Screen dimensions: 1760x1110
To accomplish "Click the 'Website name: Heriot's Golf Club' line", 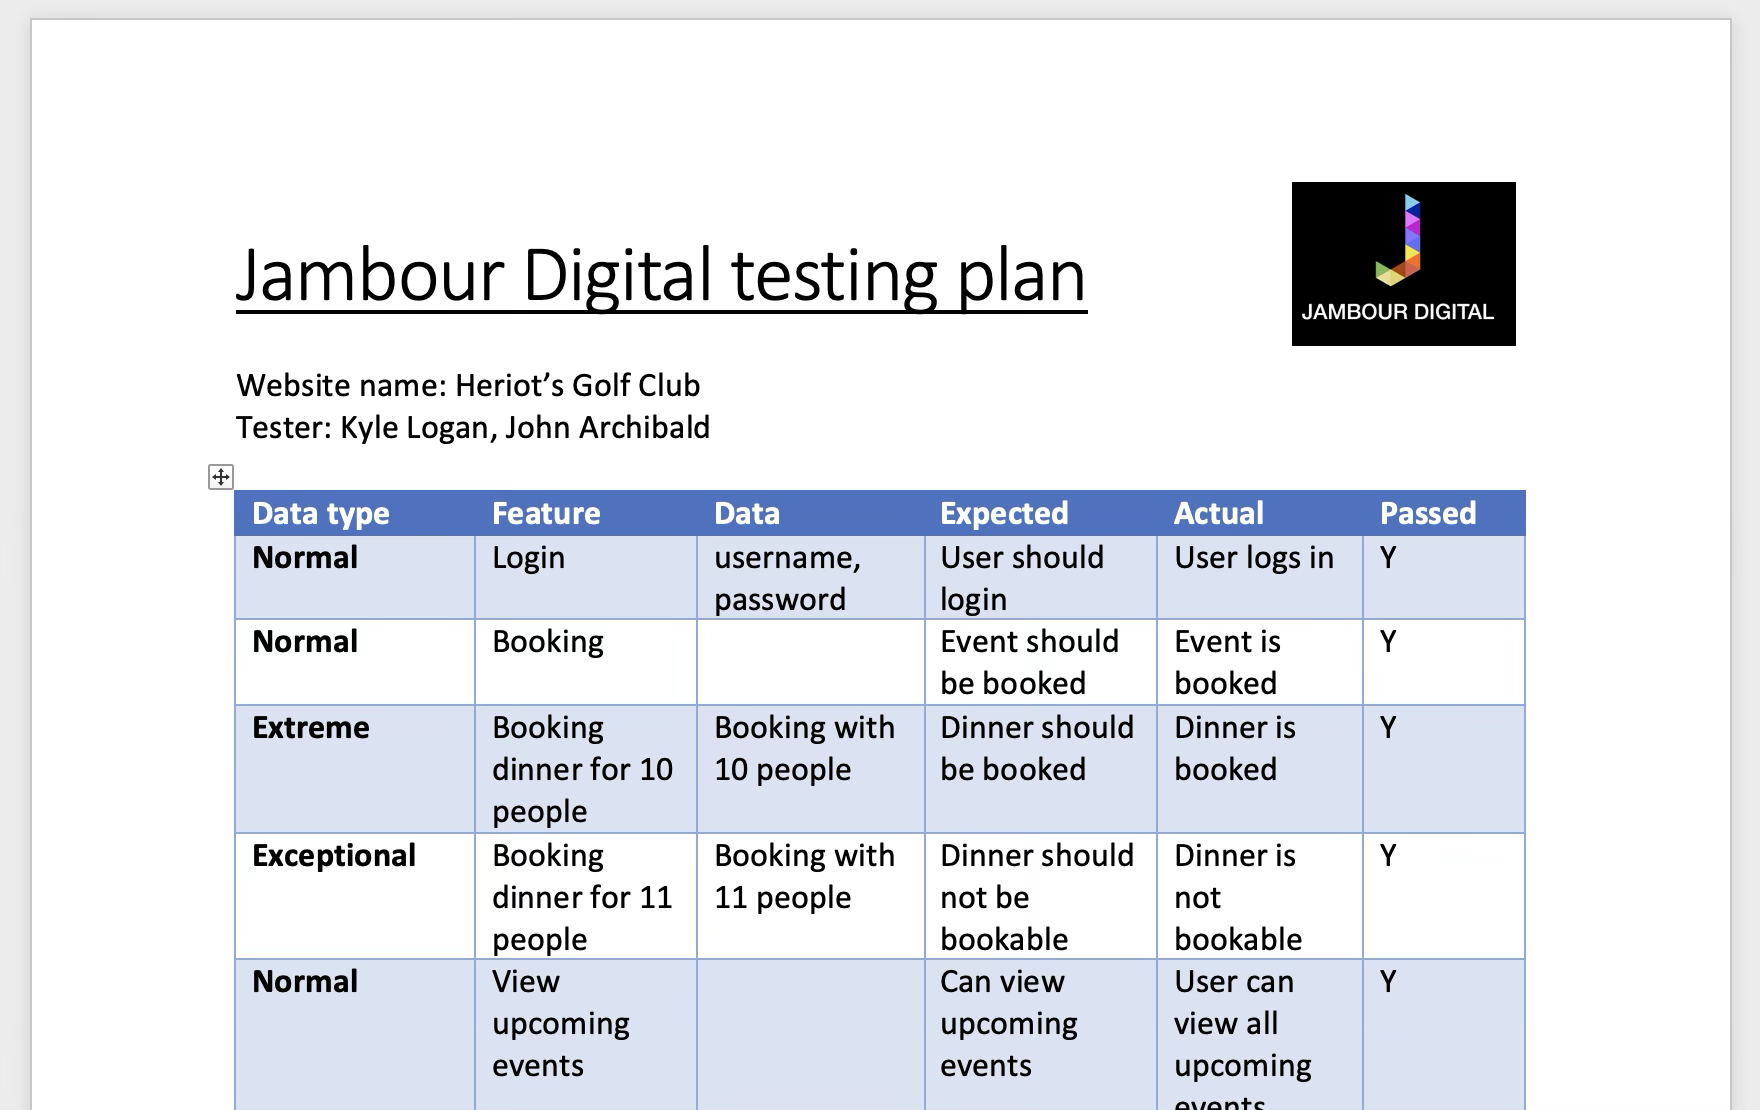I will (x=468, y=385).
